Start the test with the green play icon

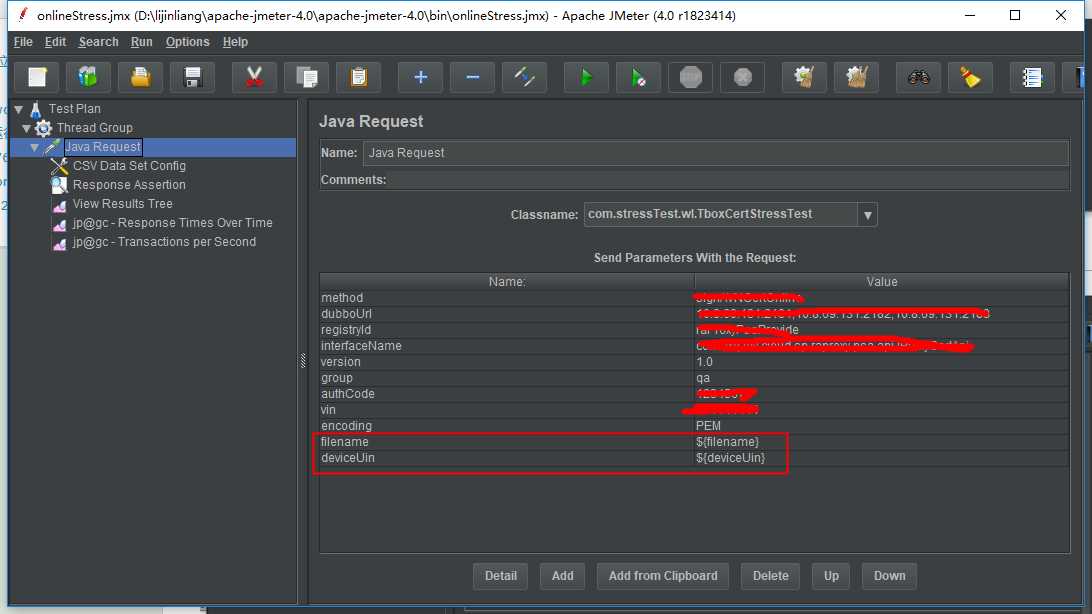click(x=586, y=77)
